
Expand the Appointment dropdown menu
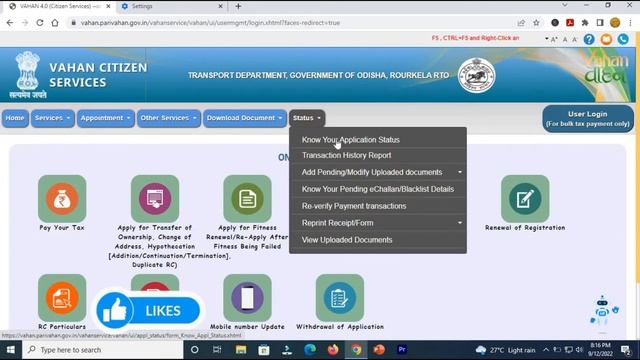click(x=106, y=118)
